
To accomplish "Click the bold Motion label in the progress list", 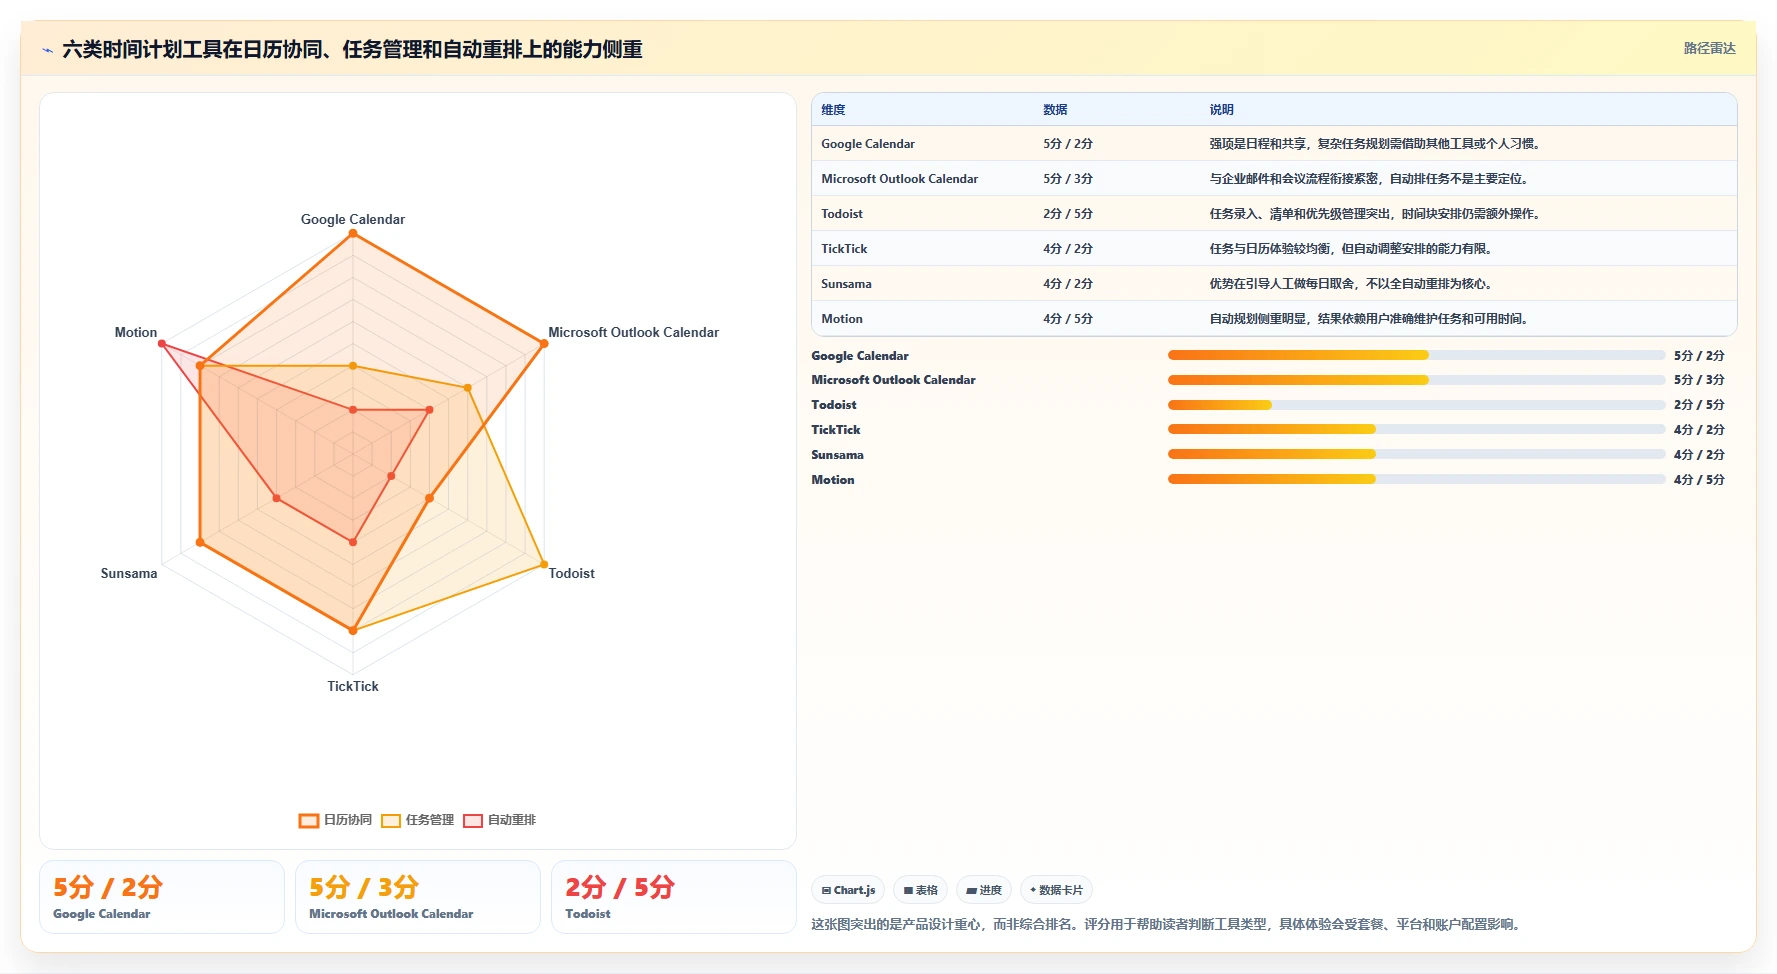I will click(833, 480).
